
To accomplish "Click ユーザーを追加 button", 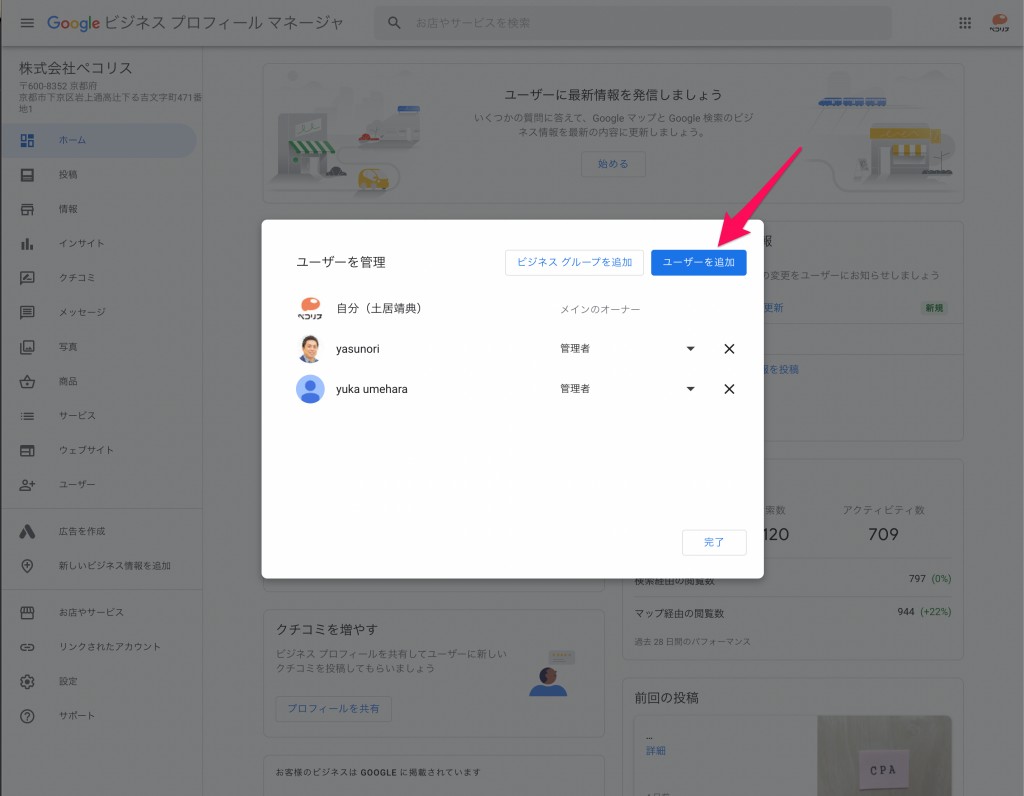I will pos(698,263).
